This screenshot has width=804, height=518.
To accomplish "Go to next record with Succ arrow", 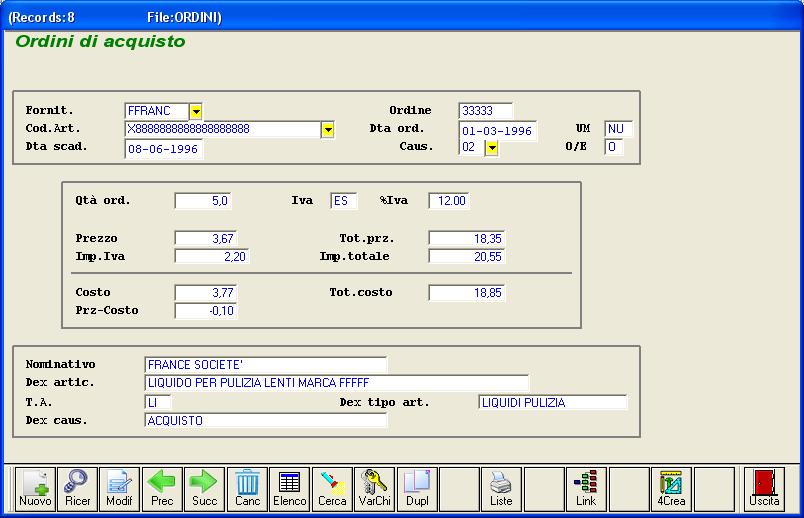I will tap(205, 489).
